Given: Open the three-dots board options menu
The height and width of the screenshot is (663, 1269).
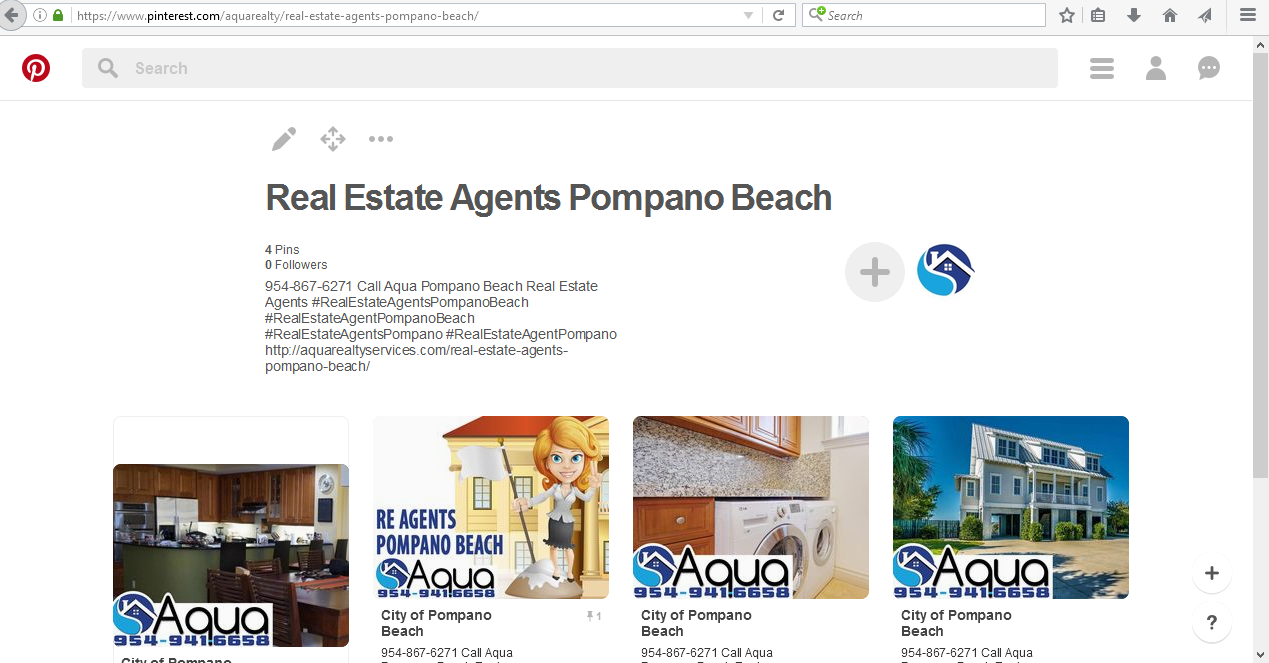Looking at the screenshot, I should (381, 139).
